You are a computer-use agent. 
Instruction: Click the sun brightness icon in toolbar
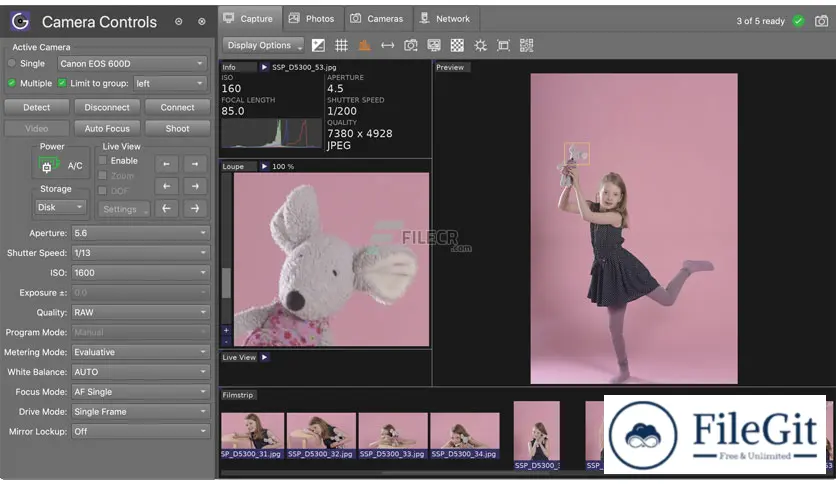[x=480, y=45]
